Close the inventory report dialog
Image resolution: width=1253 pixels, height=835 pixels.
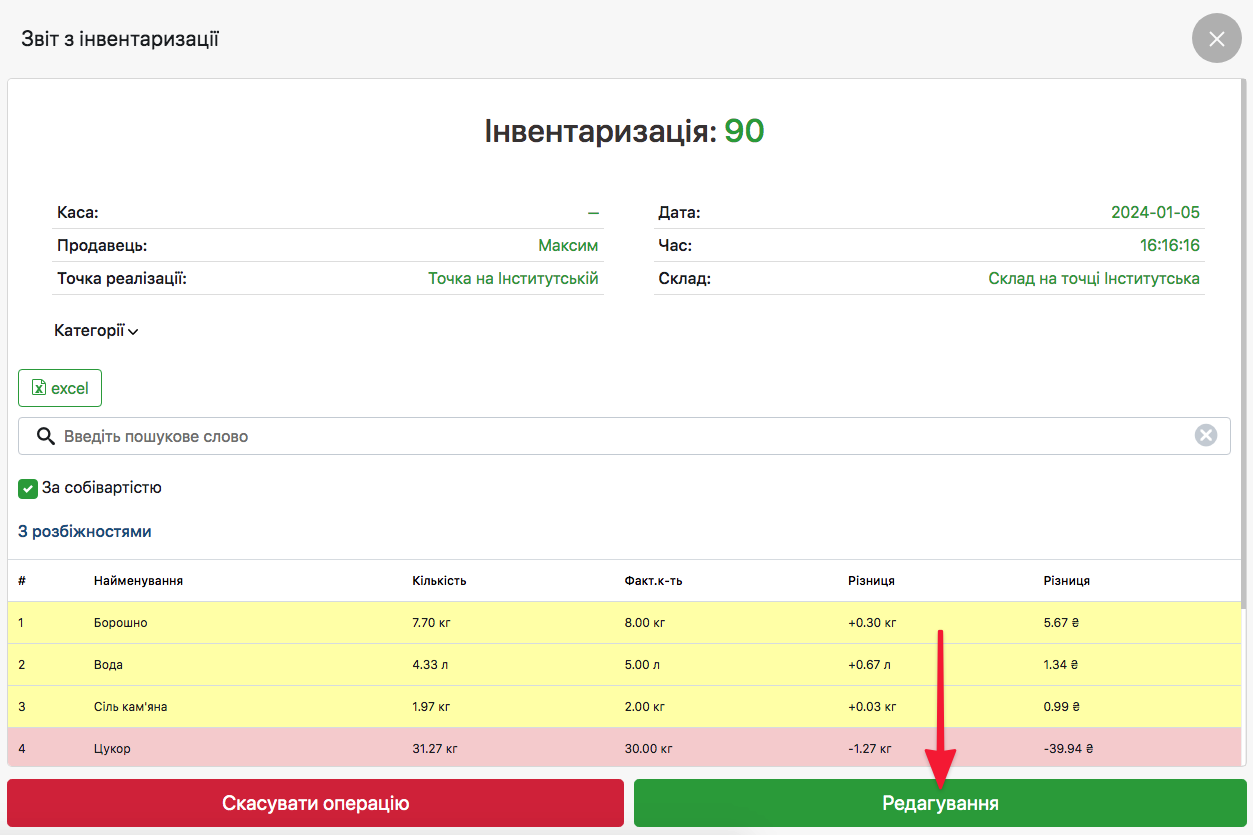[x=1216, y=39]
